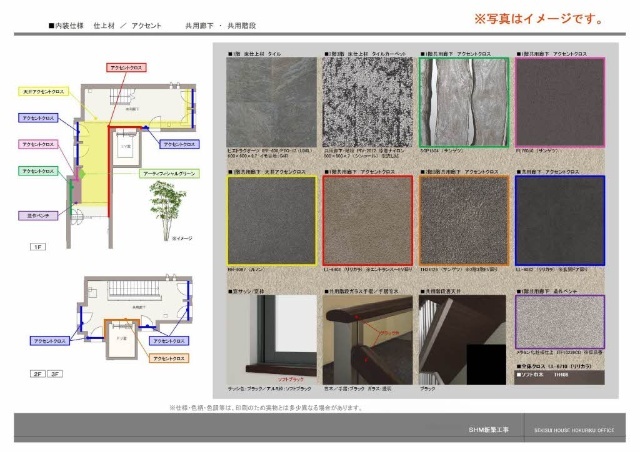The image size is (640, 452).
Task: Click the 2F floor tag
Action: point(38,374)
